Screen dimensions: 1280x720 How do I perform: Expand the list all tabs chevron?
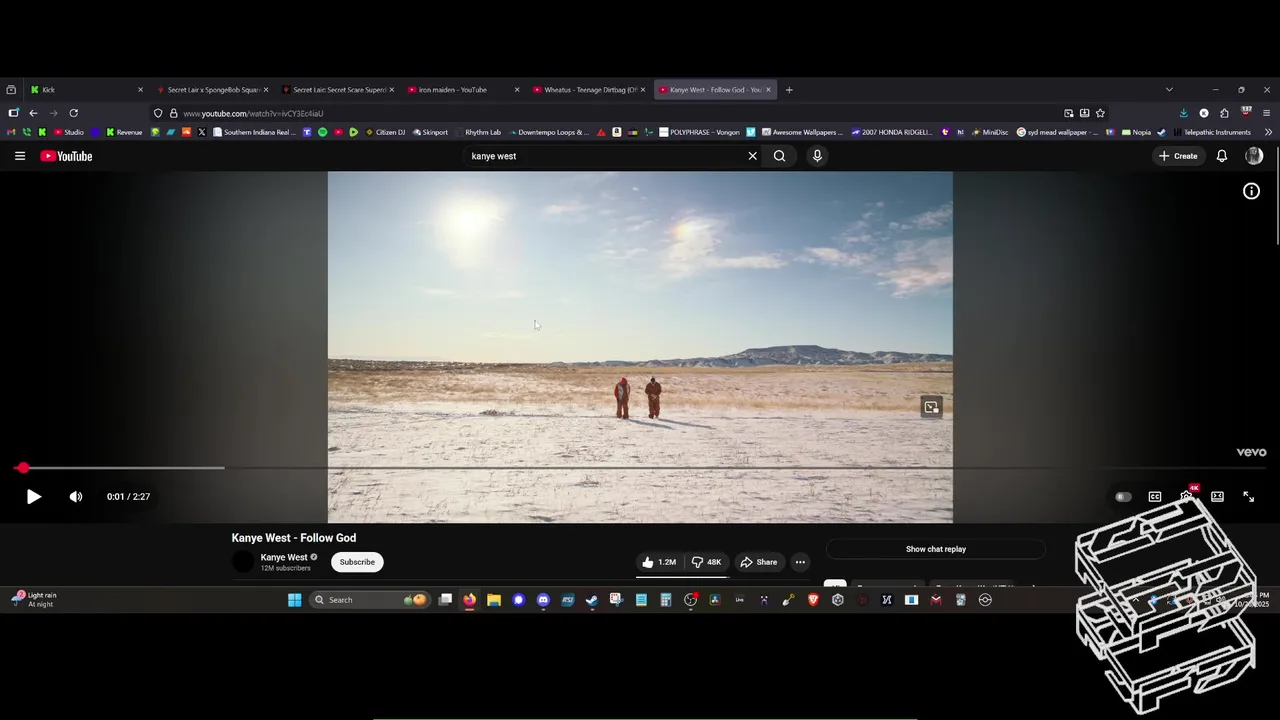point(1169,90)
